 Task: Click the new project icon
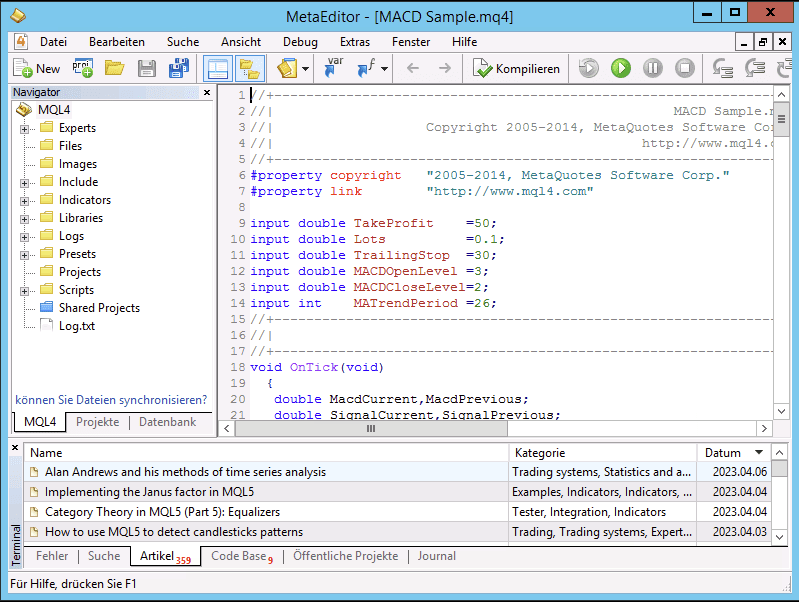coord(83,68)
